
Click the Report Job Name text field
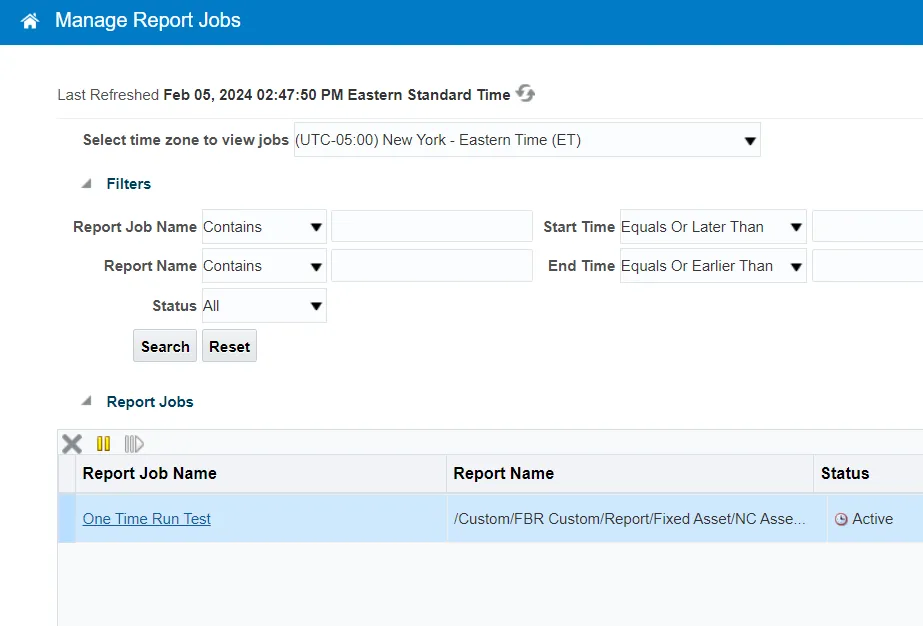pos(431,227)
